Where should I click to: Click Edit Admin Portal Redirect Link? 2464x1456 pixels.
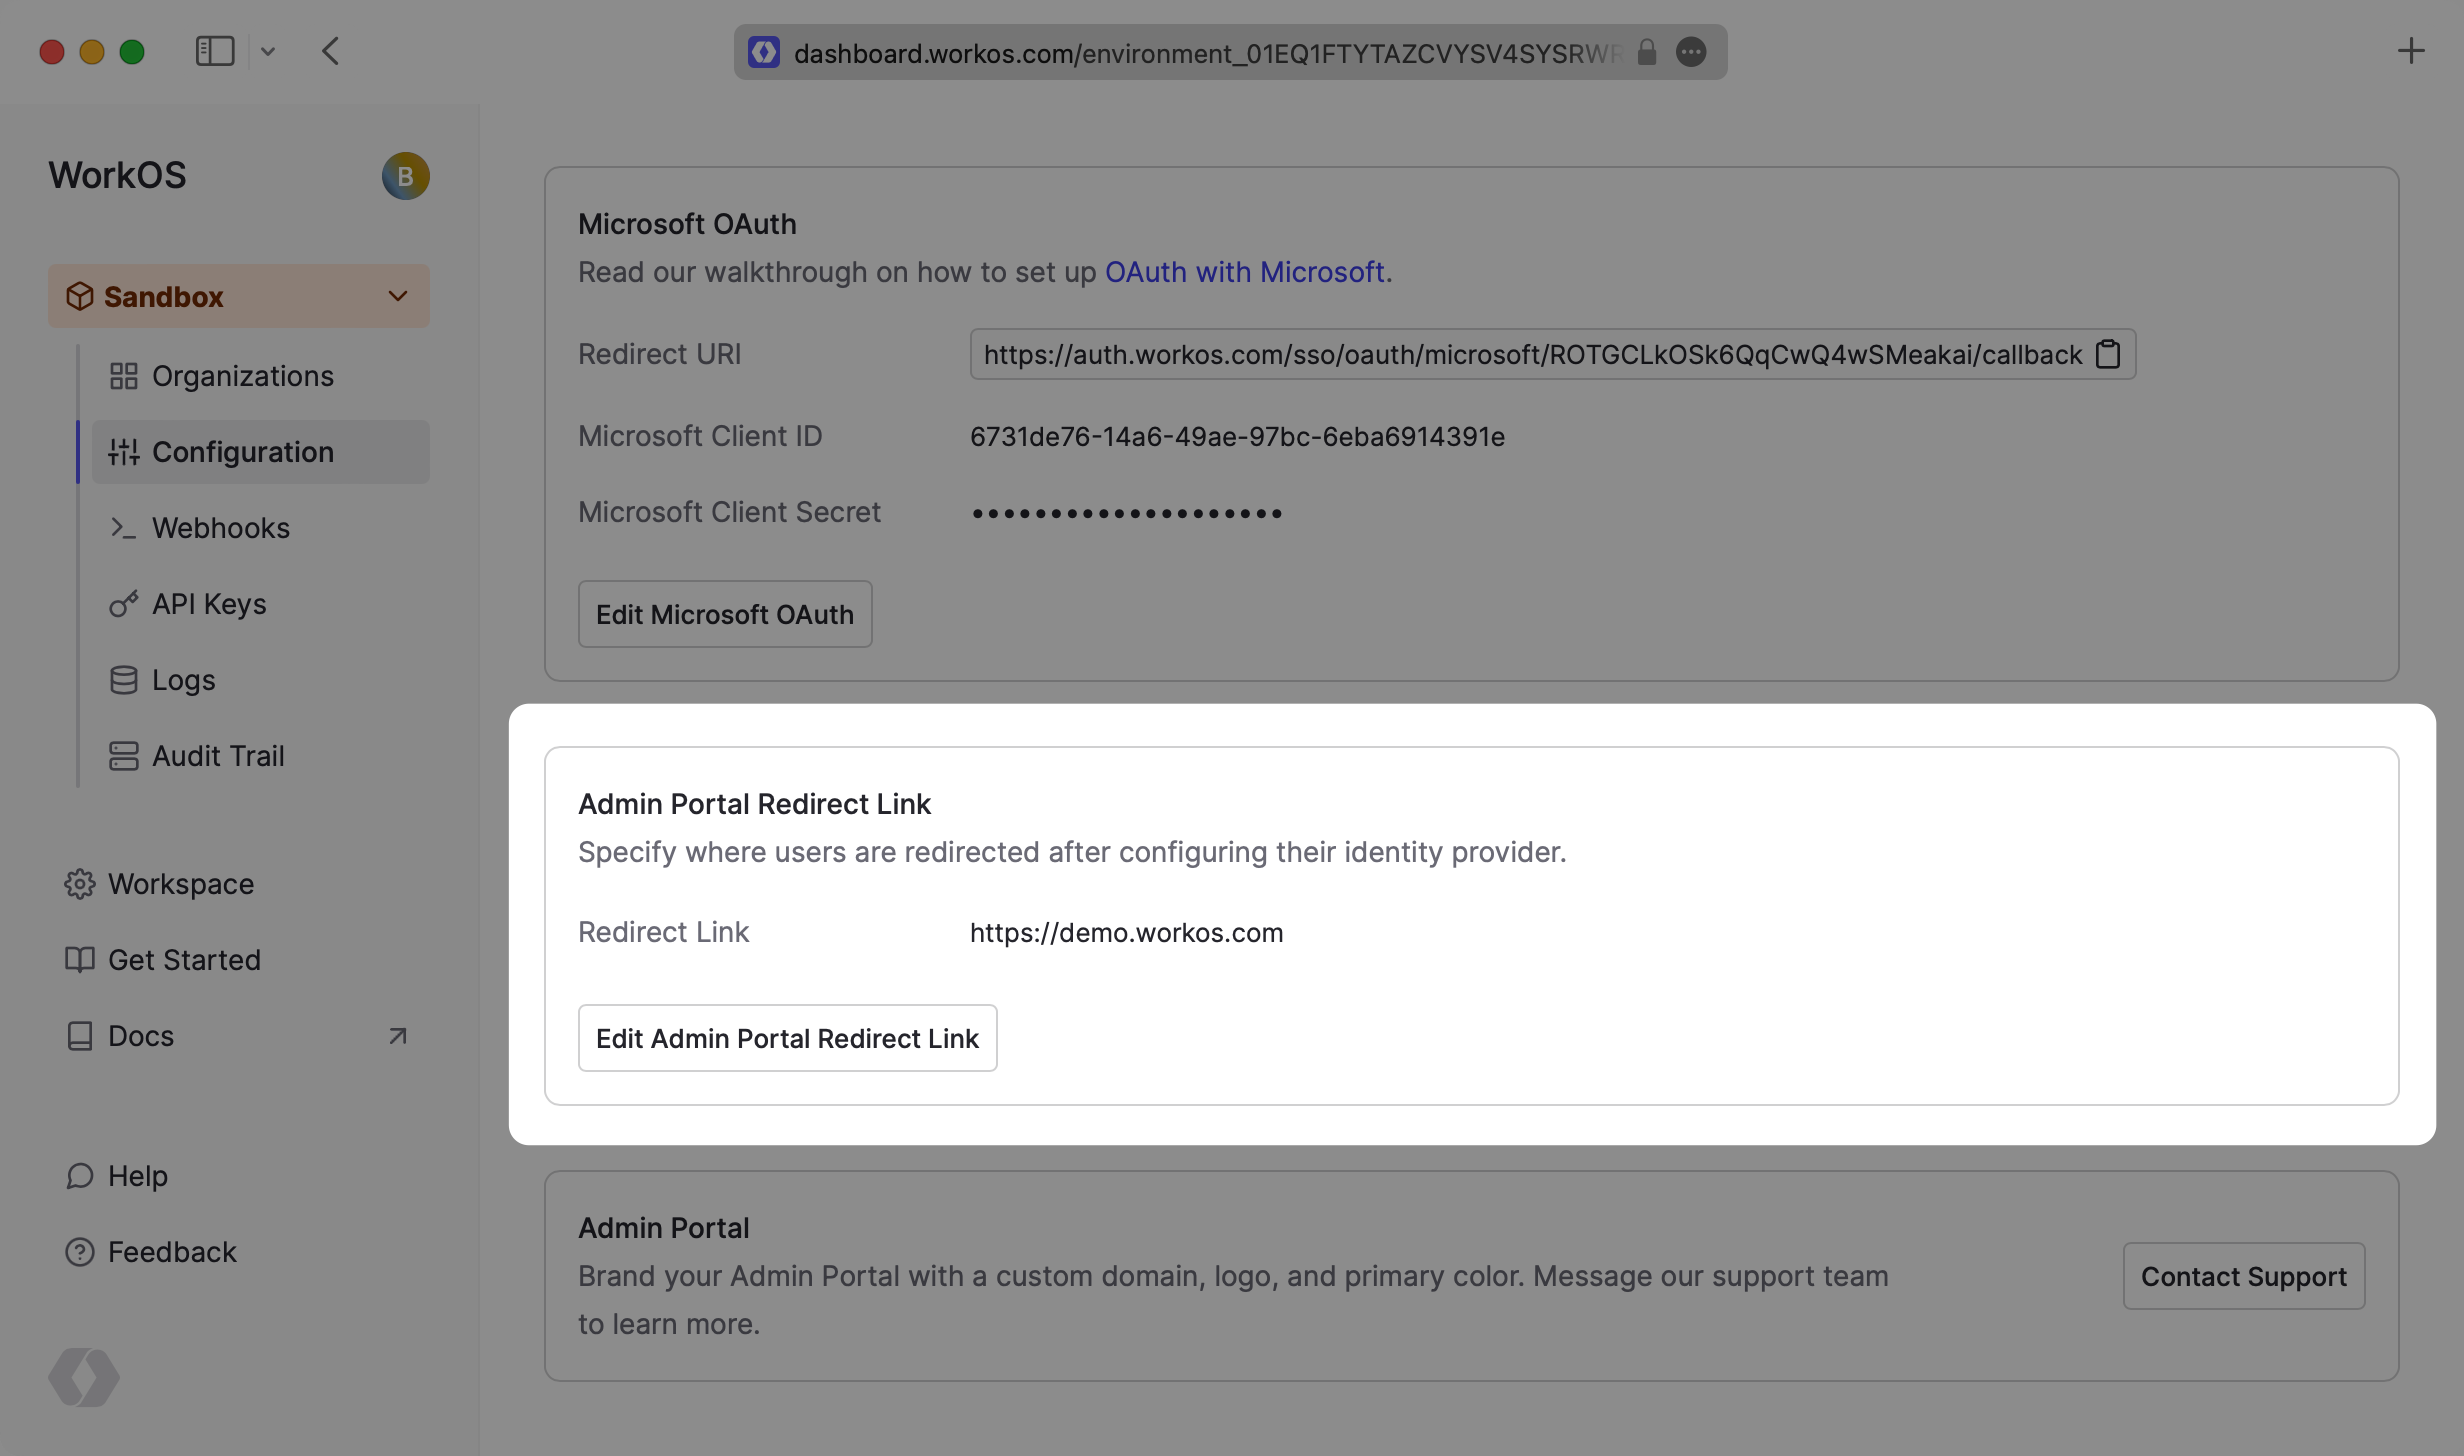click(x=787, y=1038)
